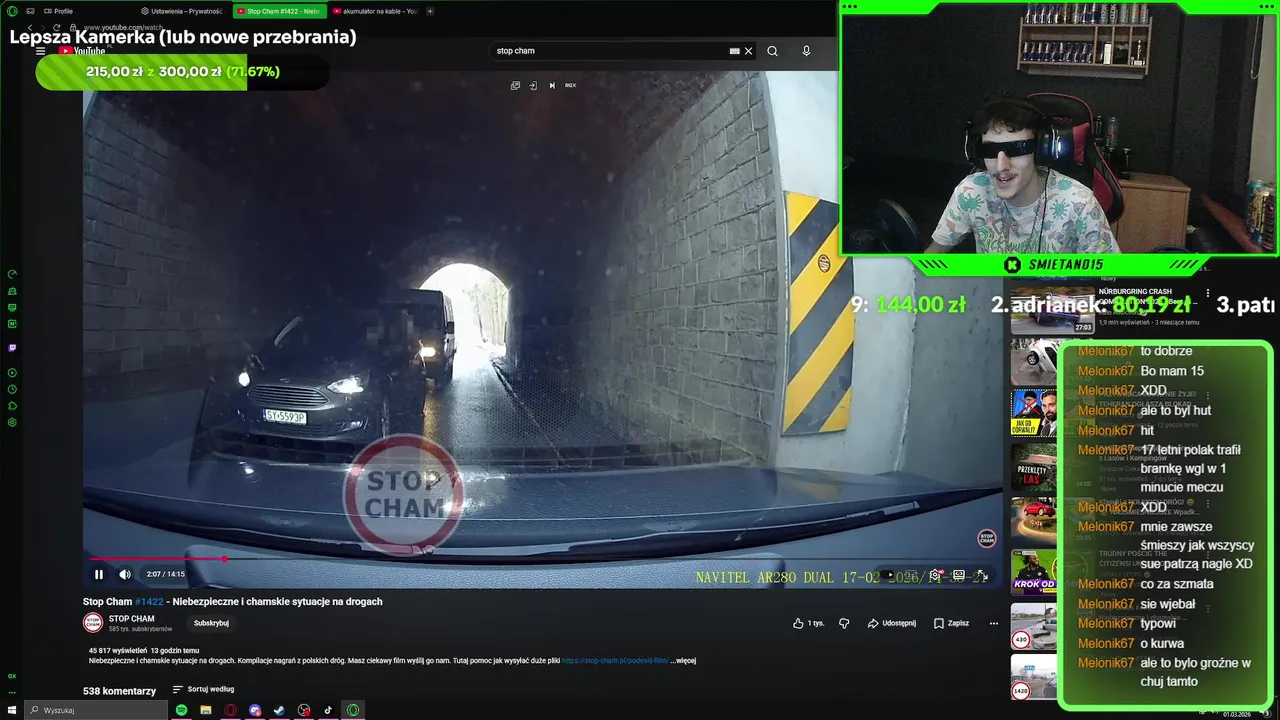The image size is (1280, 720).
Task: Go to the YouTube home logo
Action: [82, 51]
